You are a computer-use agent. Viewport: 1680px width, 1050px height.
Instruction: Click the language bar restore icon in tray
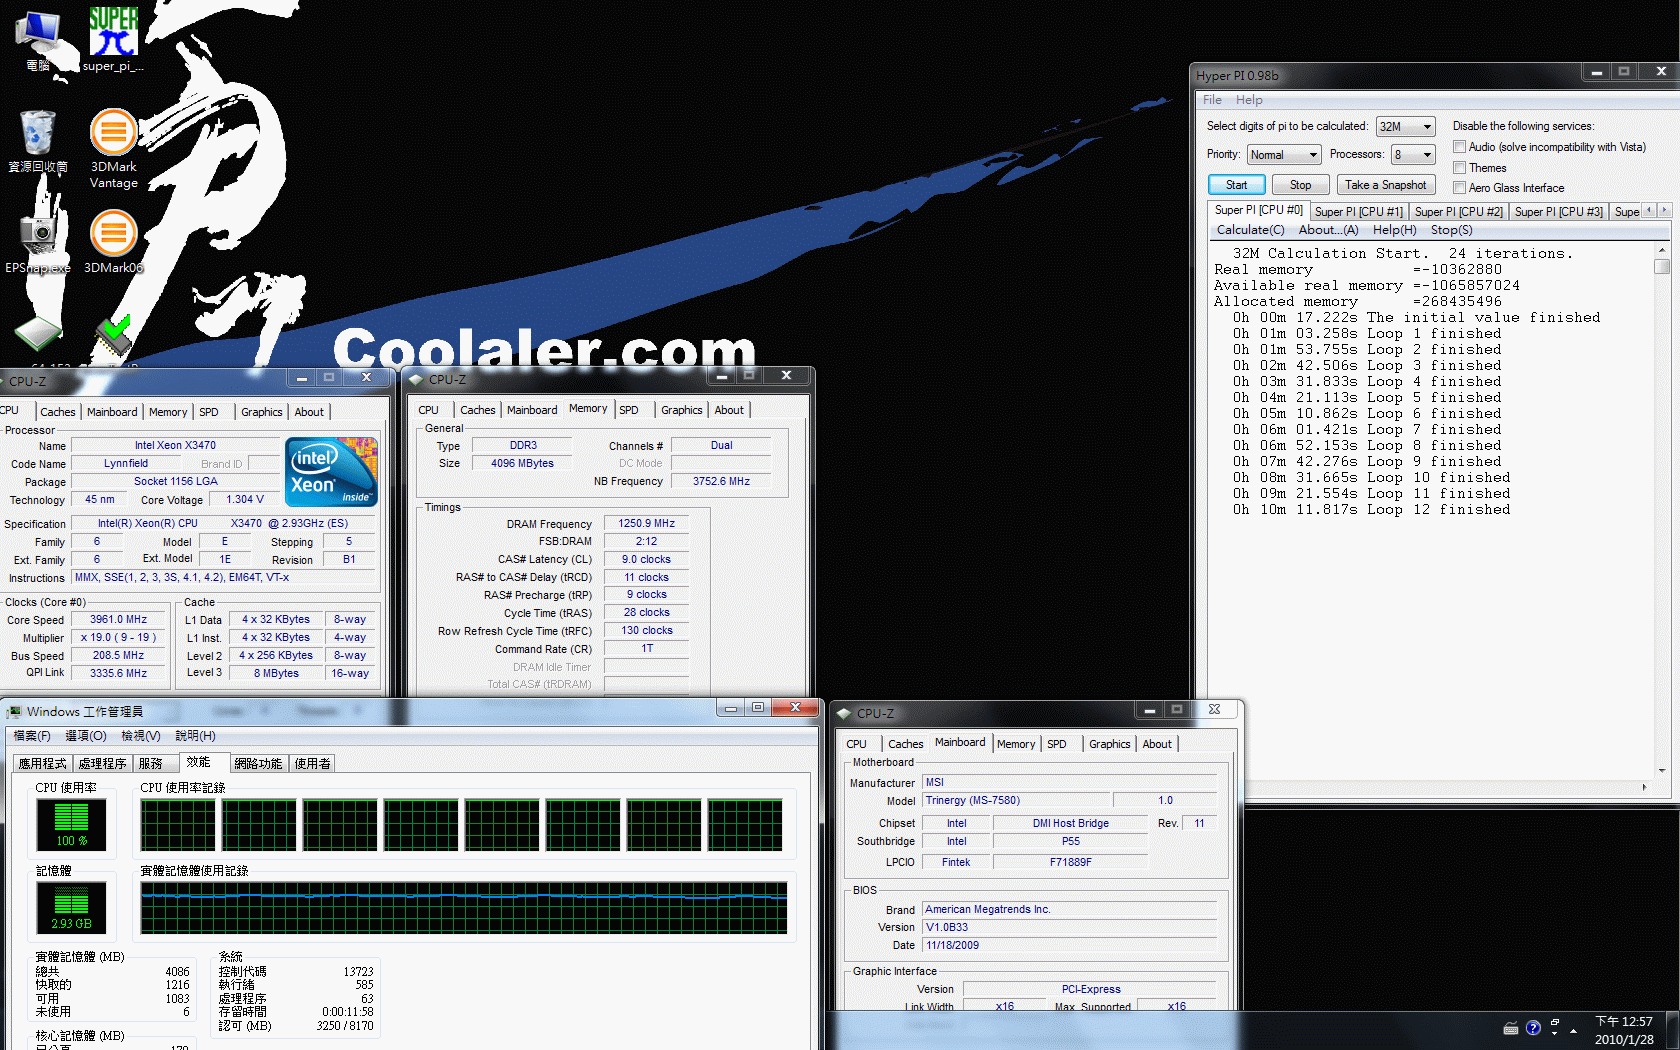[1555, 1023]
